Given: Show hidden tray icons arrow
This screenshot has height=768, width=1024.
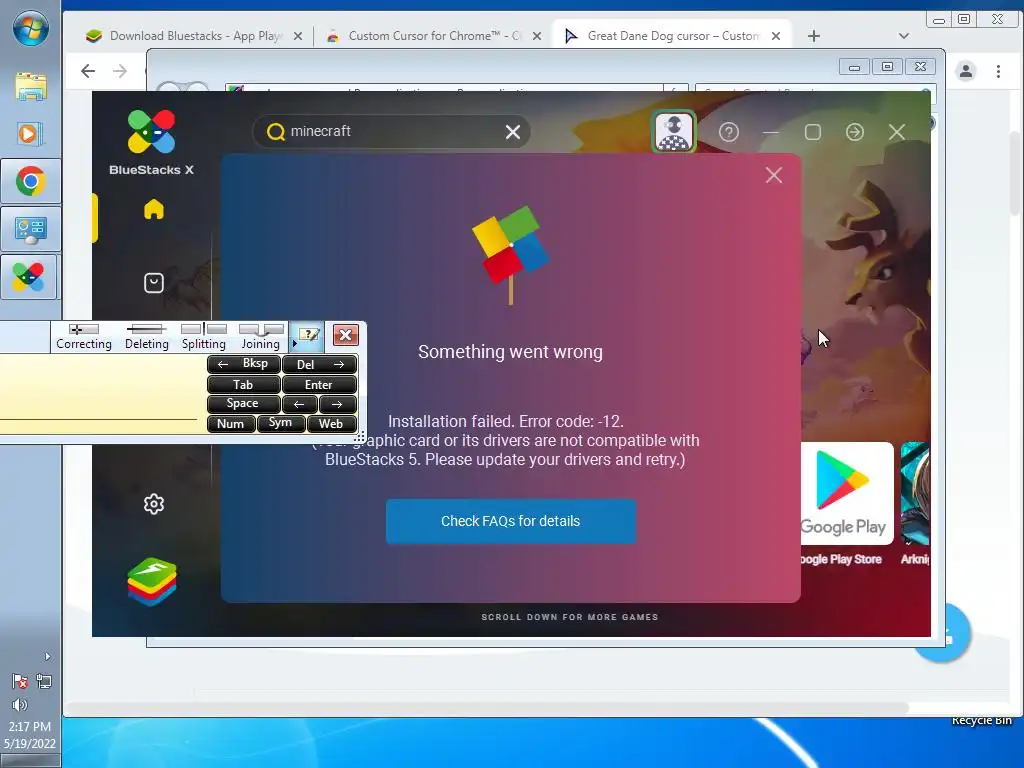Looking at the screenshot, I should pyautogui.click(x=47, y=656).
